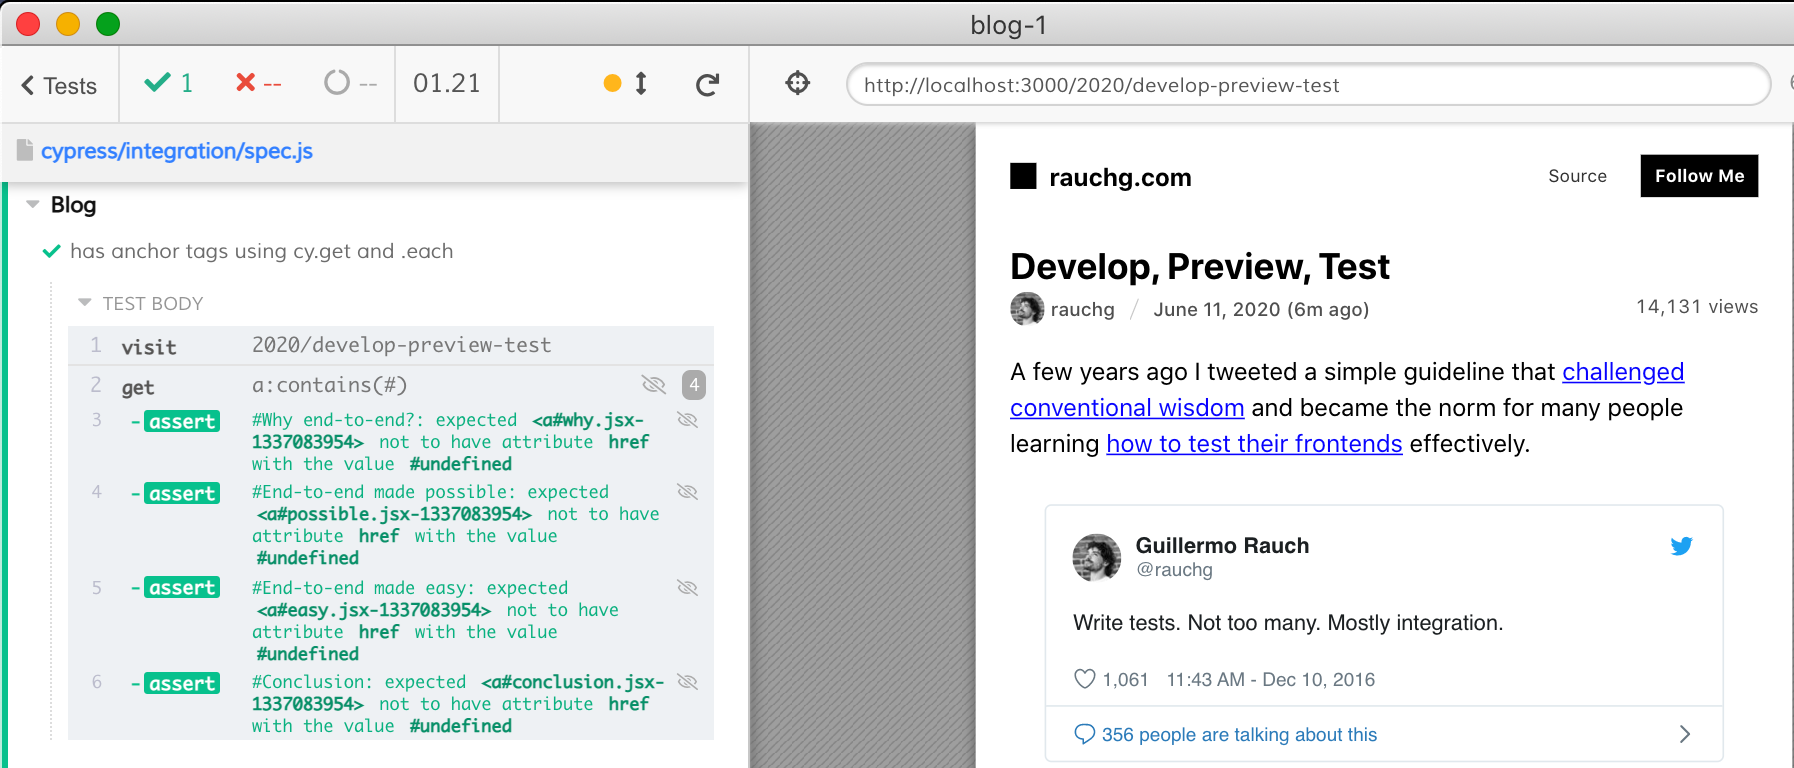Screen dimensions: 1794x768
Task: Toggle auto-scrolling arrow icon
Action: (x=640, y=84)
